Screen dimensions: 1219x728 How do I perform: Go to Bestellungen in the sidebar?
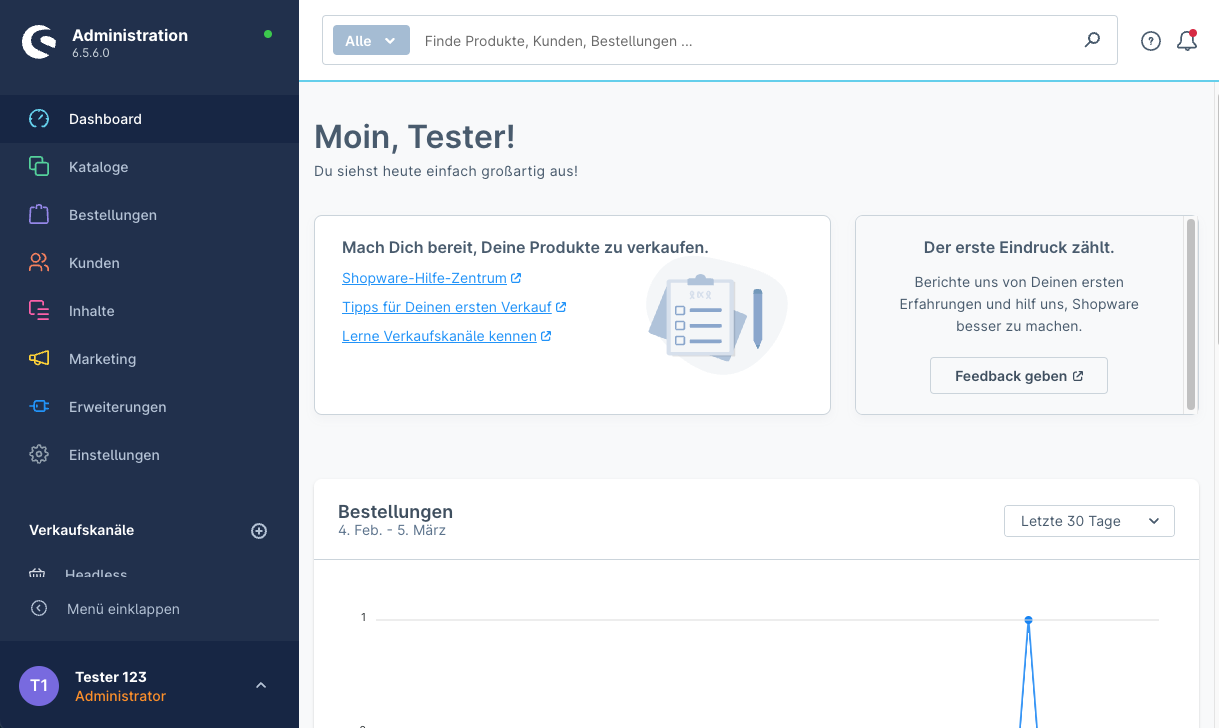[112, 215]
